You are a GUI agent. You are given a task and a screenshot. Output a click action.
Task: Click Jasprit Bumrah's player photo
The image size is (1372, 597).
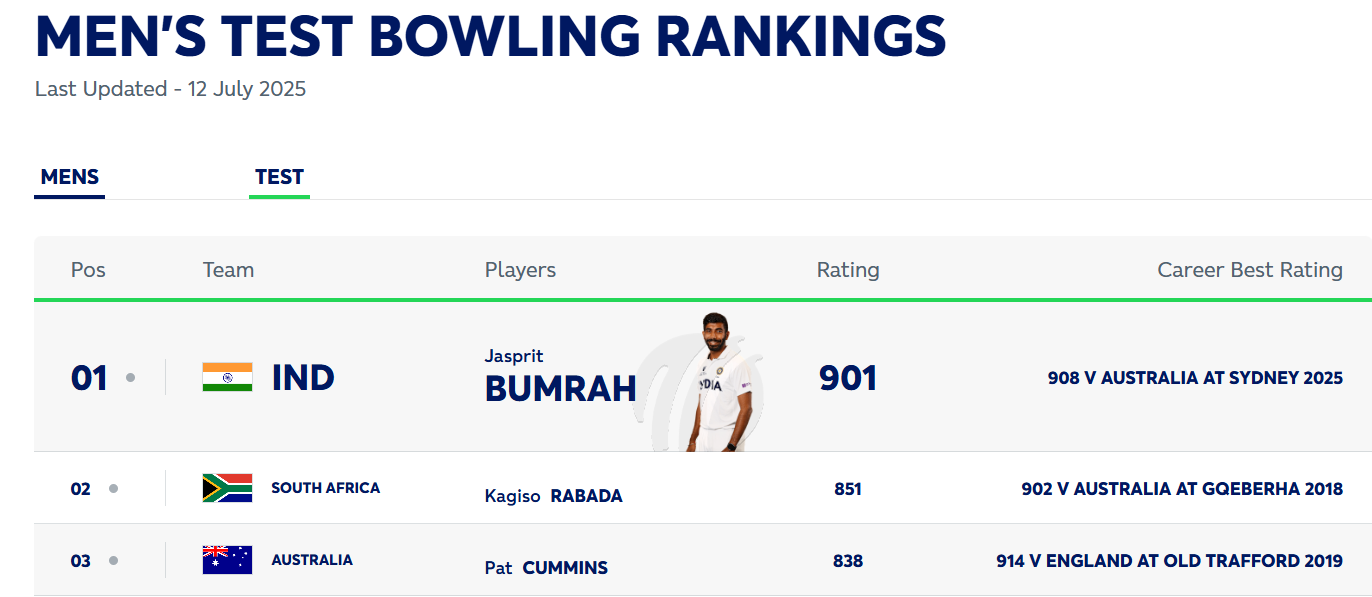pos(717,383)
